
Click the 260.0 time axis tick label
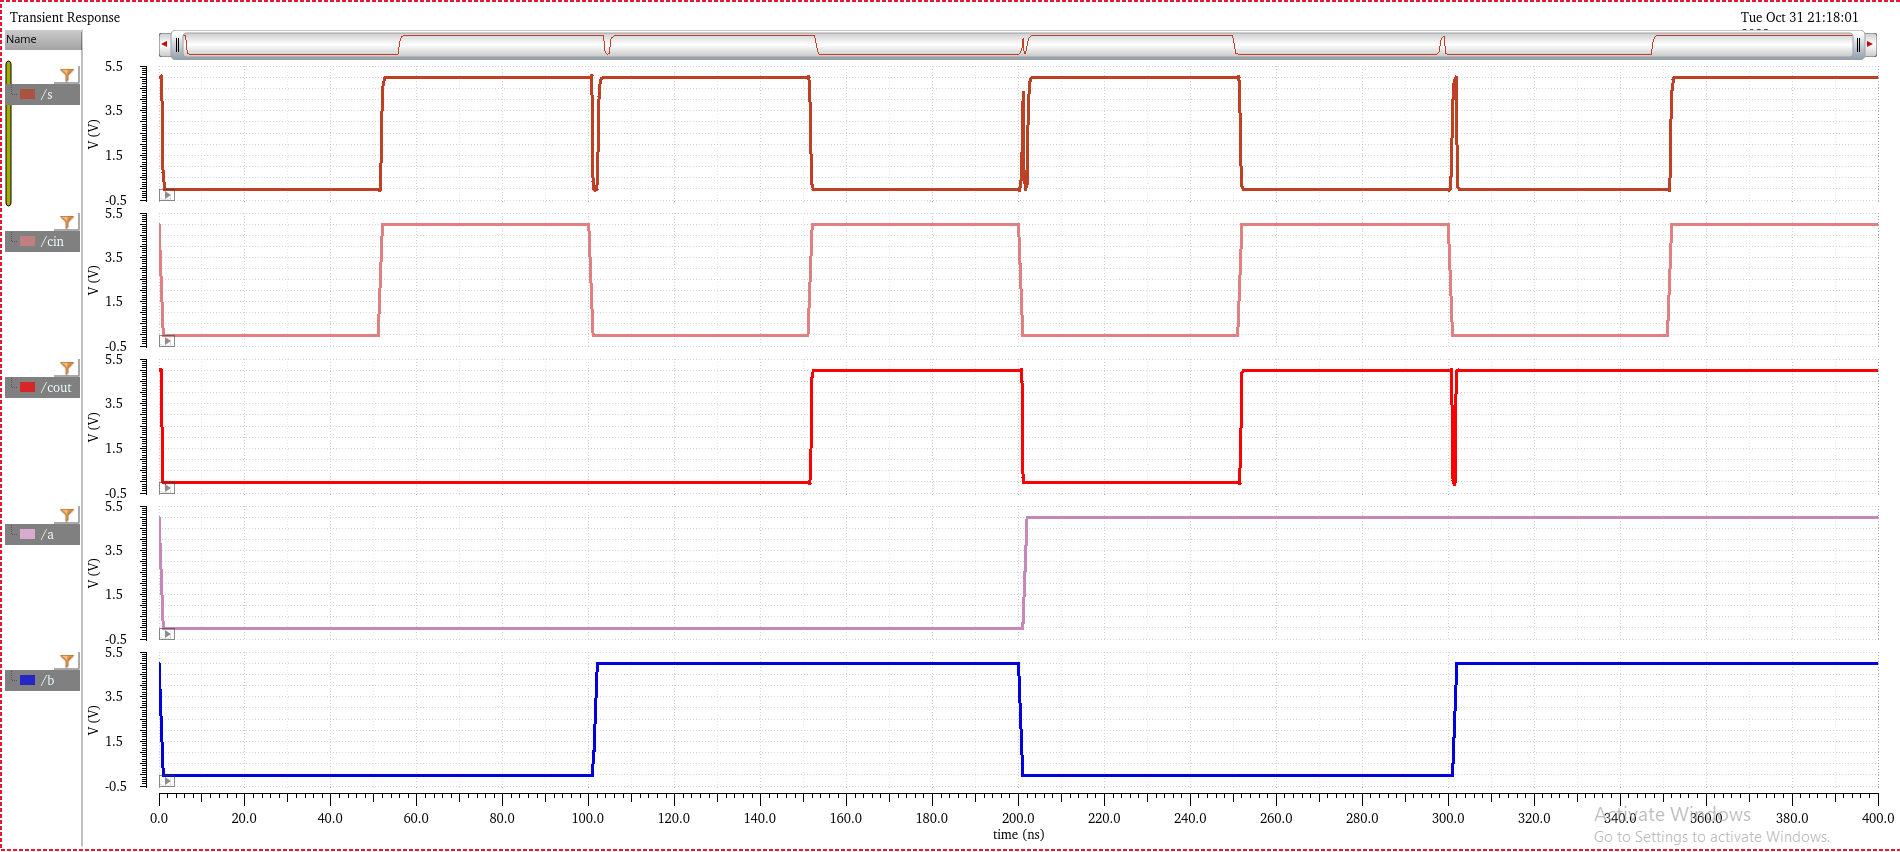coord(1276,818)
